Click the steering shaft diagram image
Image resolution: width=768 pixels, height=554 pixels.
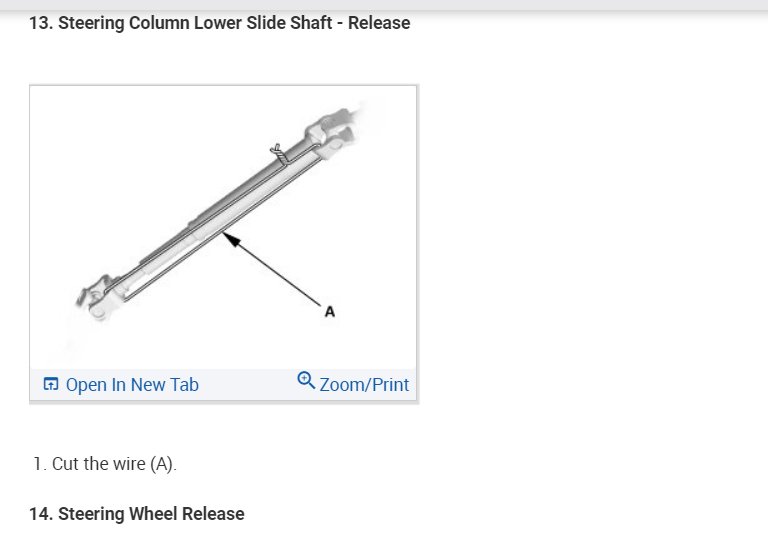click(x=223, y=227)
